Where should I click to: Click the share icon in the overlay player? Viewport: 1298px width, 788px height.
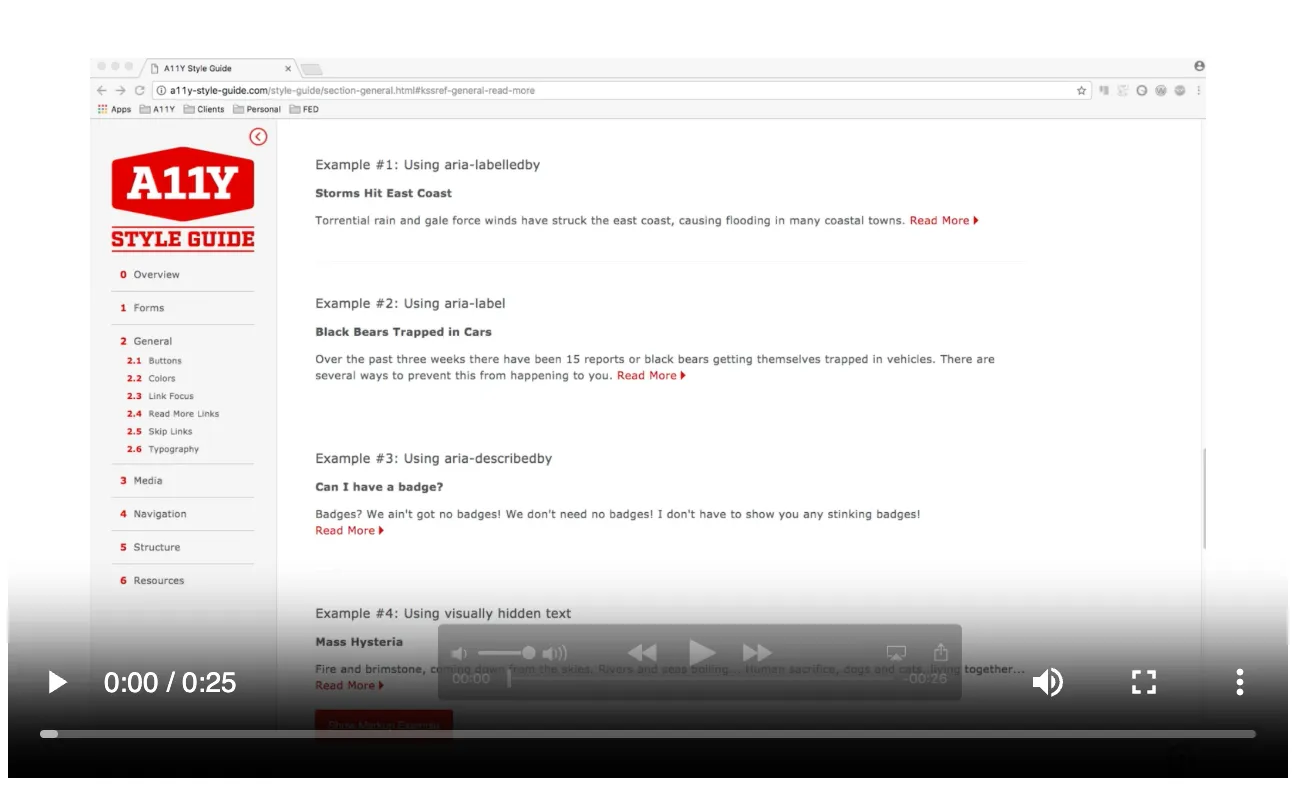point(940,652)
